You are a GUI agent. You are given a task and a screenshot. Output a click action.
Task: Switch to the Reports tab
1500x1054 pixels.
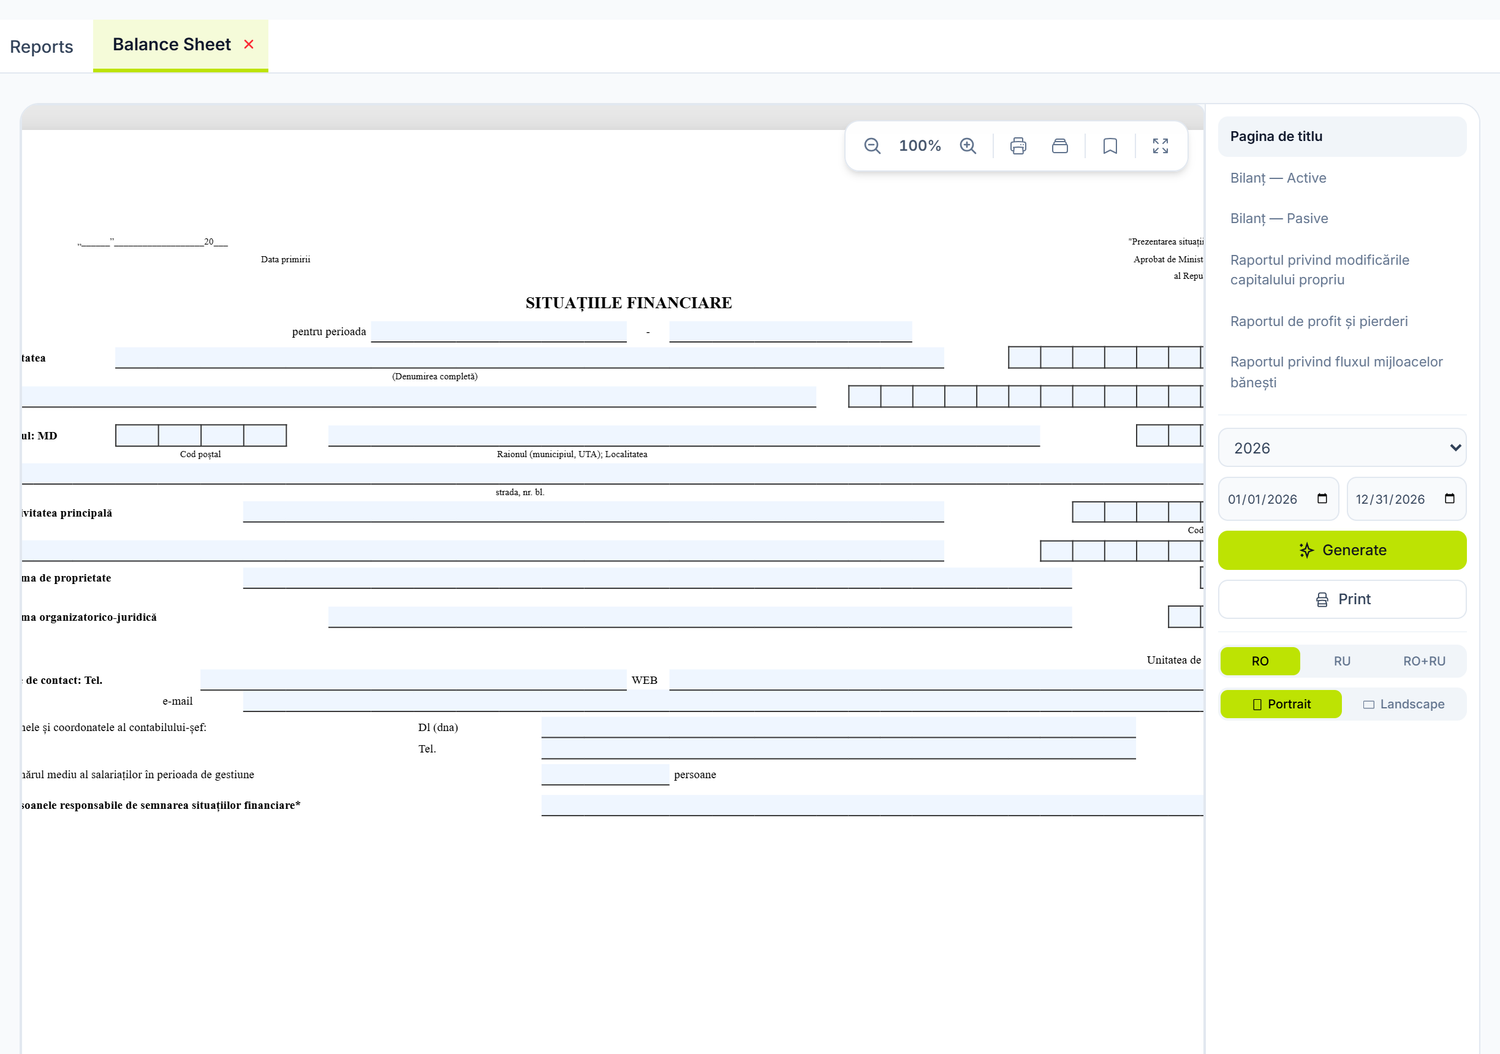pyautogui.click(x=42, y=47)
